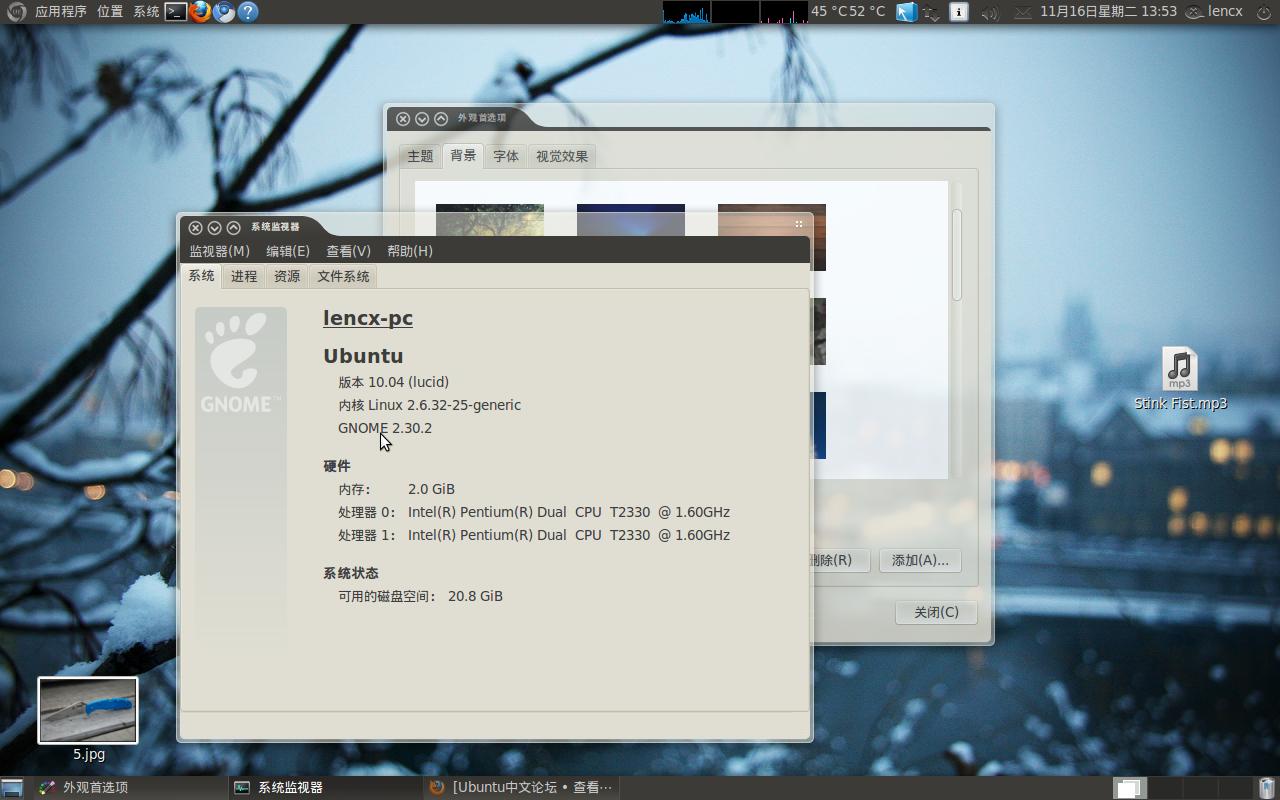Select 背景 background tab in Appearance window

[x=463, y=155]
